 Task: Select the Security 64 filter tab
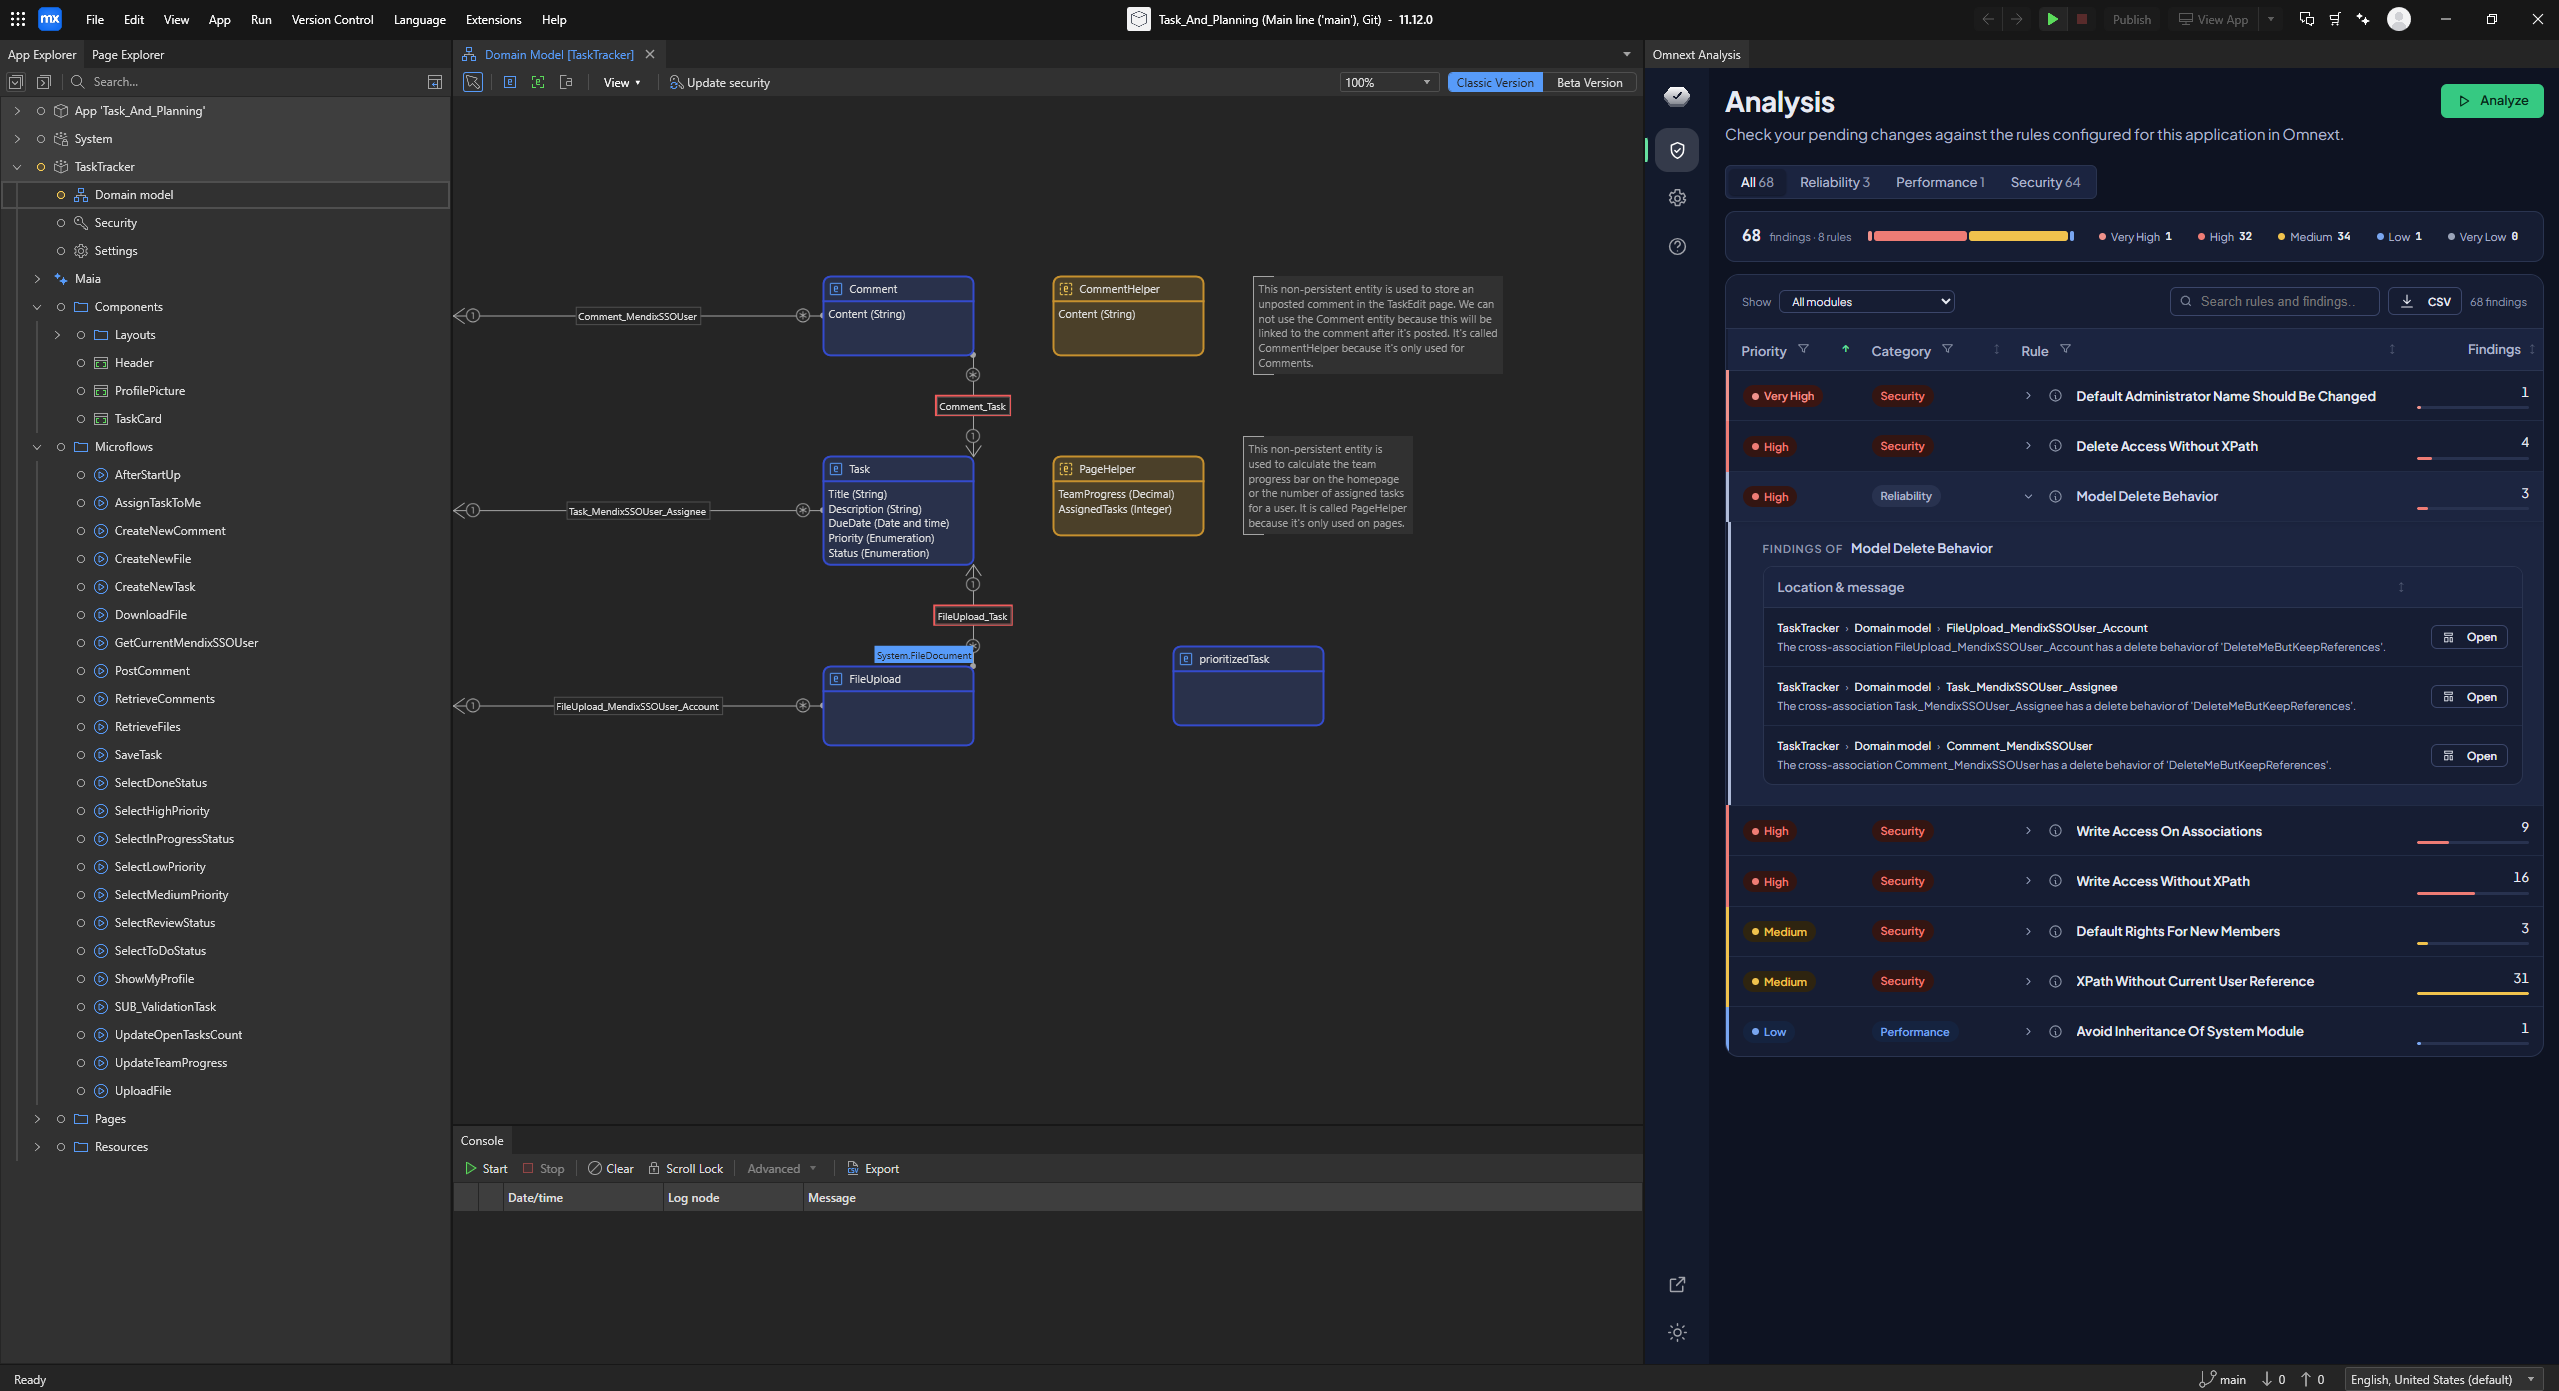2045,183
